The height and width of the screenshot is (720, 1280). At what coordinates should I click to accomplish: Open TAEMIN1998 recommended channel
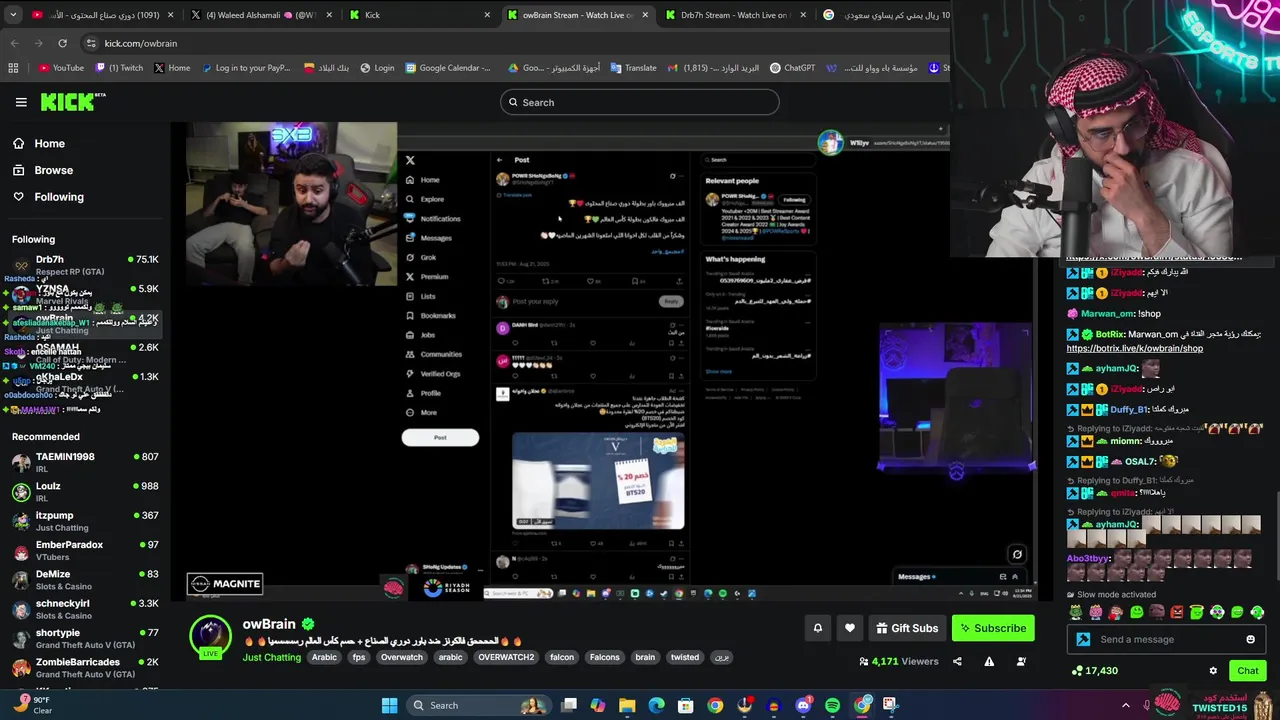(x=85, y=462)
